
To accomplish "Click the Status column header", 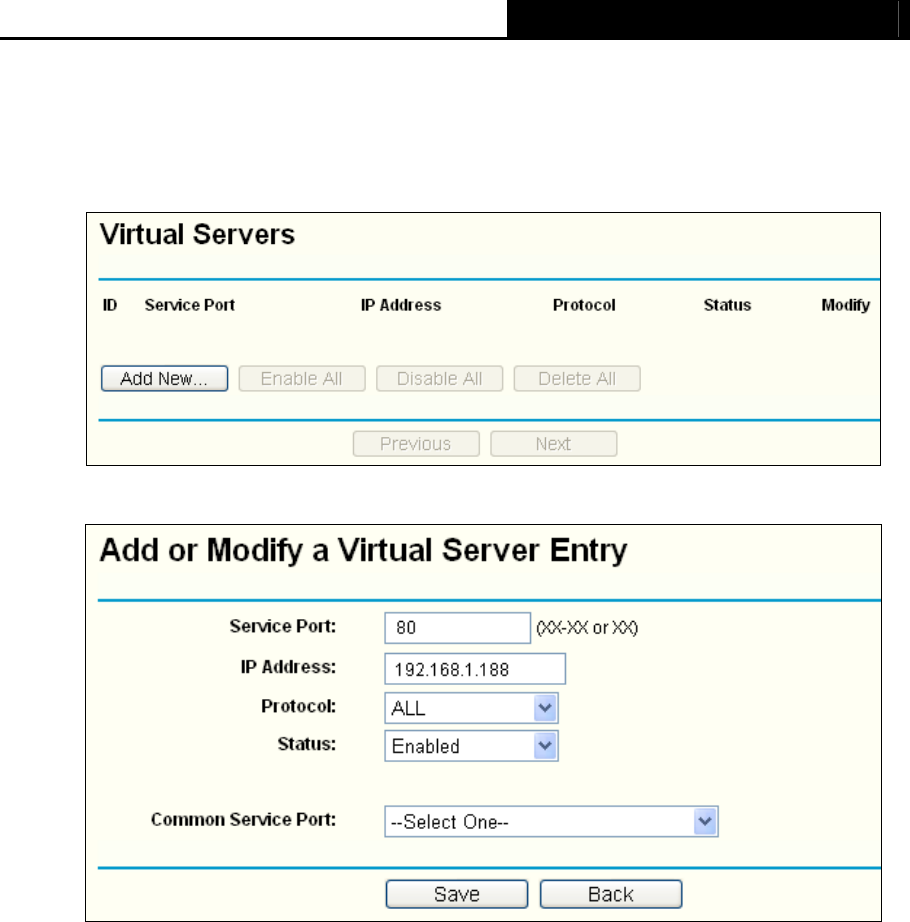I will click(727, 305).
